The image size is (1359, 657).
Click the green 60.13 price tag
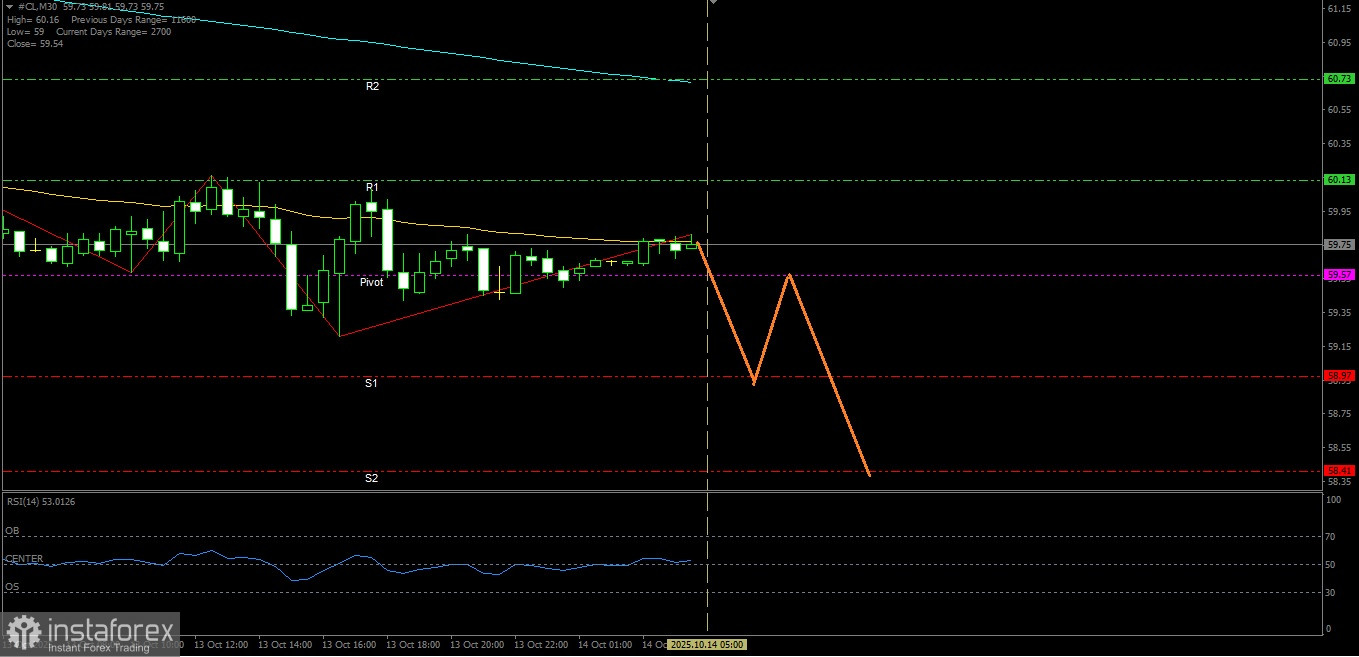[1339, 180]
